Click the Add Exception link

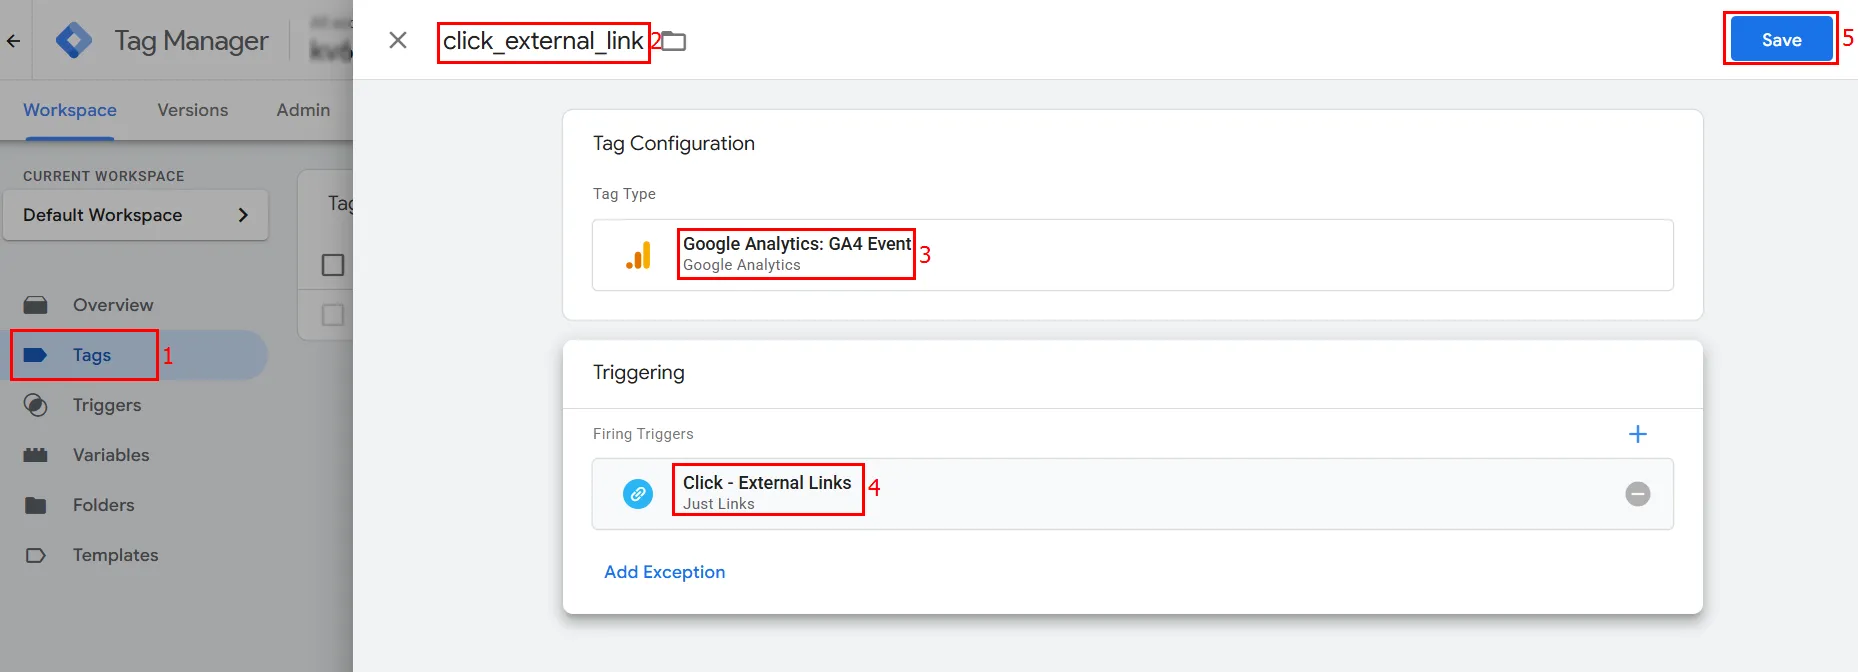665,572
